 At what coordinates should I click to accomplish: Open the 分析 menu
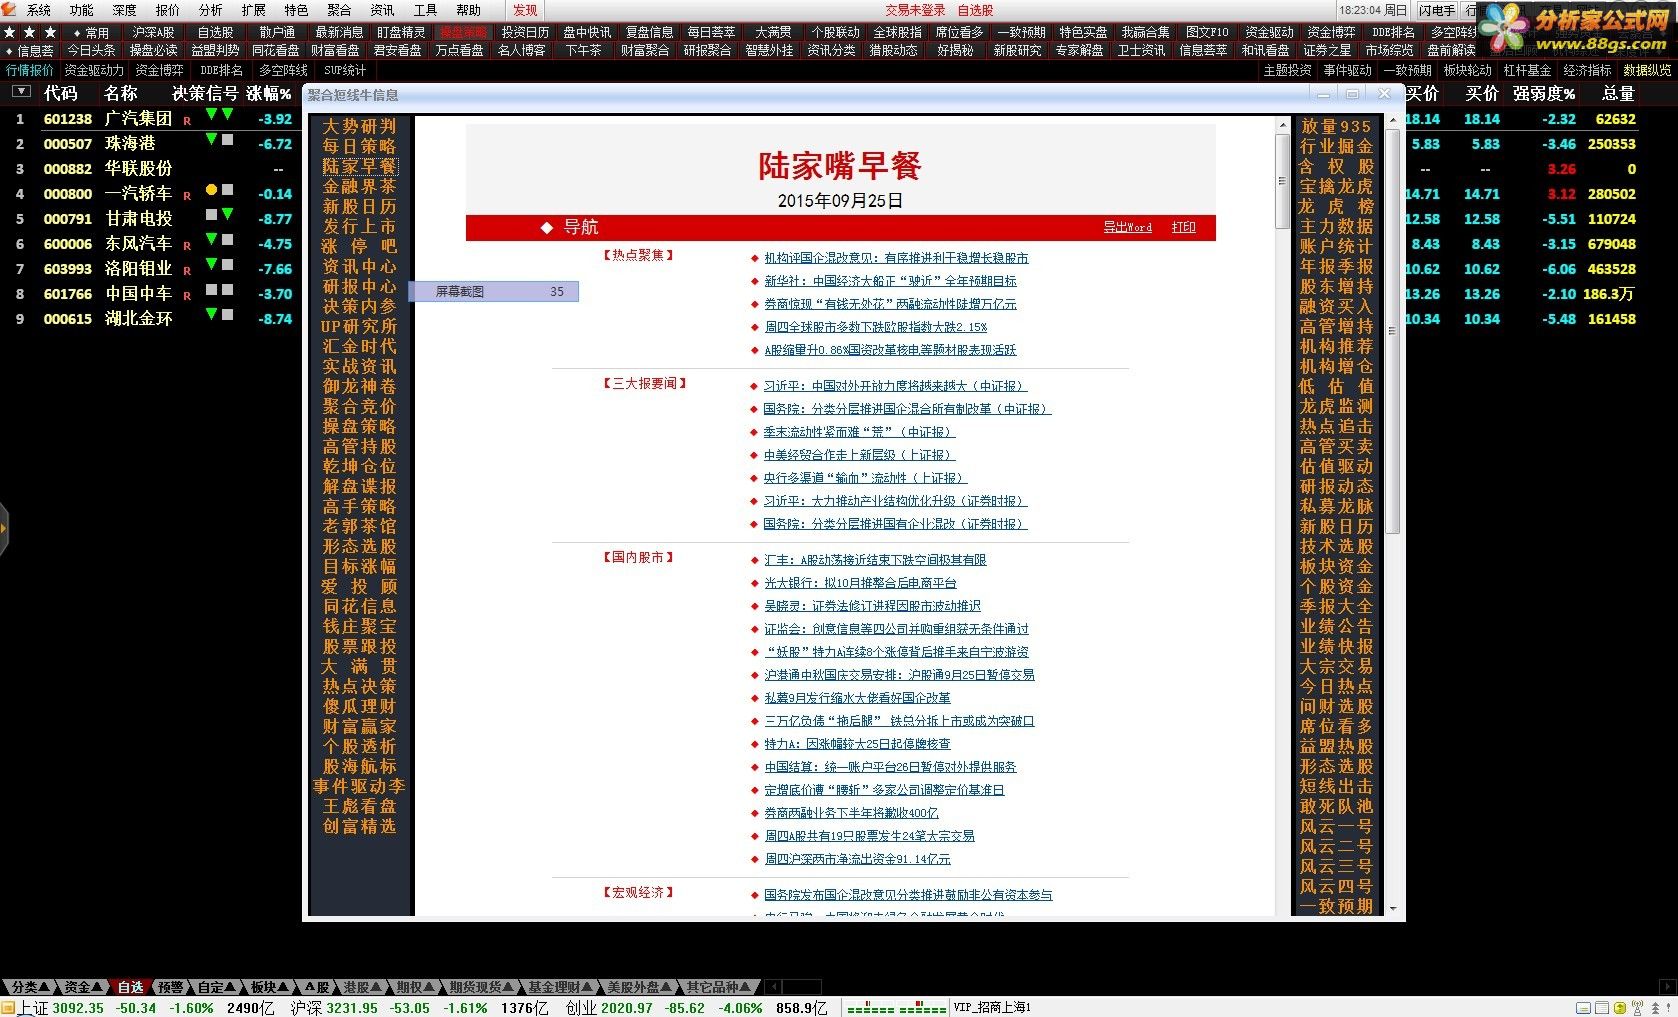point(211,10)
